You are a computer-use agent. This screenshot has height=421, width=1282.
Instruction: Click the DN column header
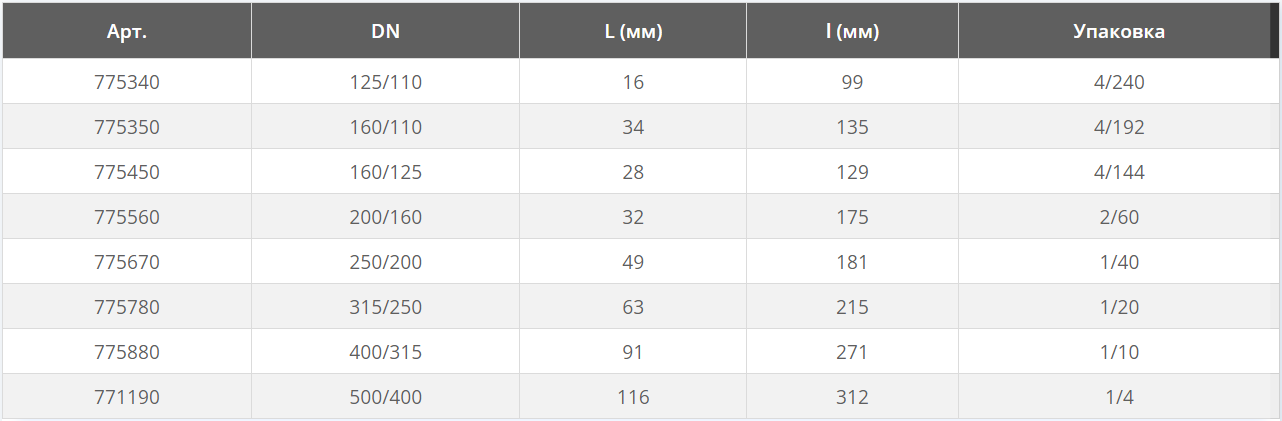pos(385,31)
